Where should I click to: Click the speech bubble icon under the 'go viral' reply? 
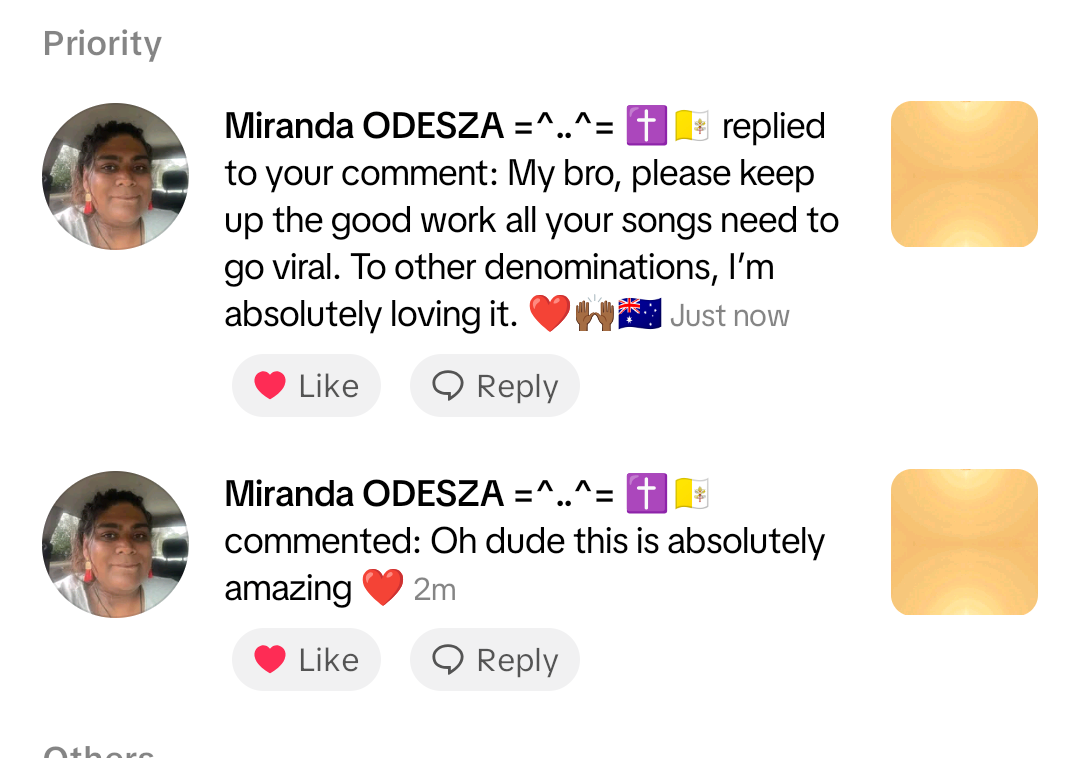pyautogui.click(x=447, y=386)
